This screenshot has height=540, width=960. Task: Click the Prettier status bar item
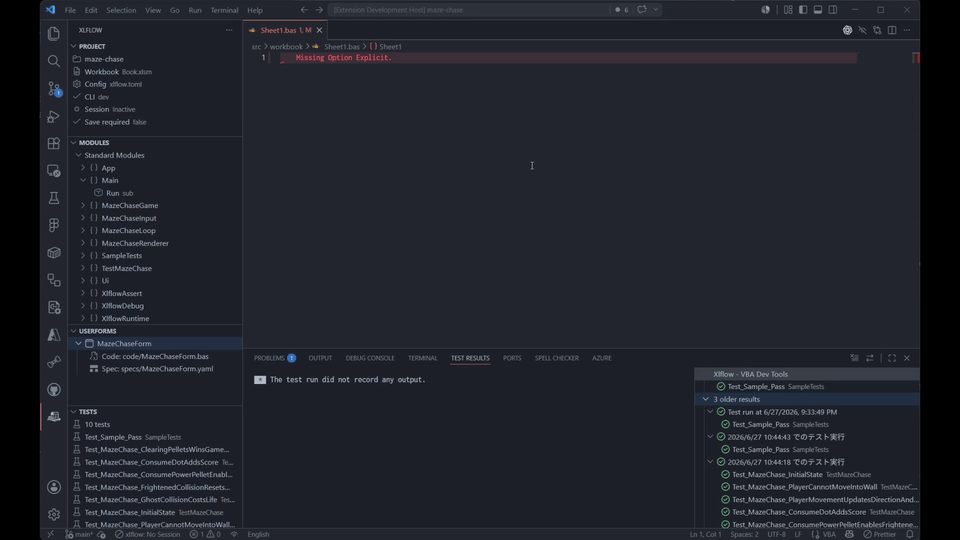tap(879, 534)
